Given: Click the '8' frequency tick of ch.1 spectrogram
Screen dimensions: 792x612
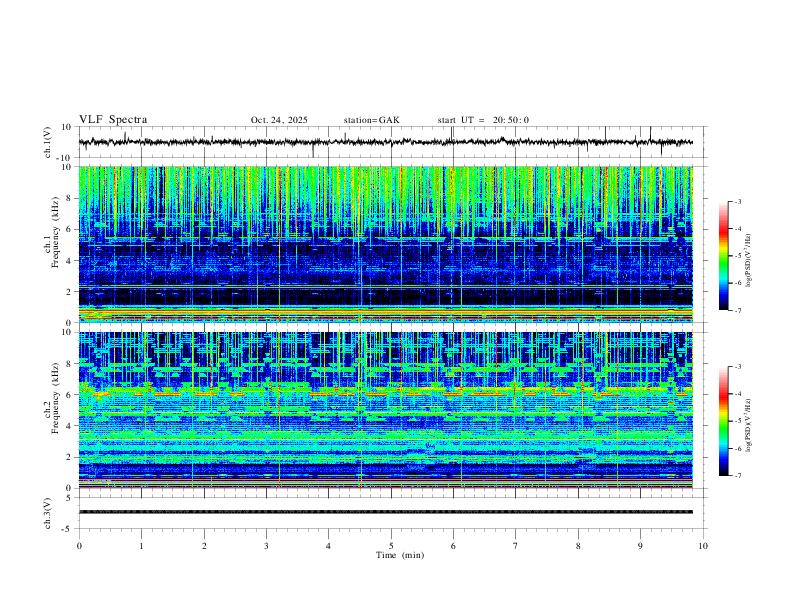Looking at the screenshot, I should 70,198.
